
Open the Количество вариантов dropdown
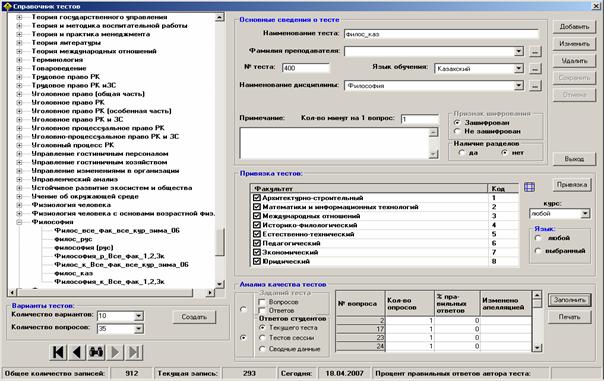coord(139,316)
